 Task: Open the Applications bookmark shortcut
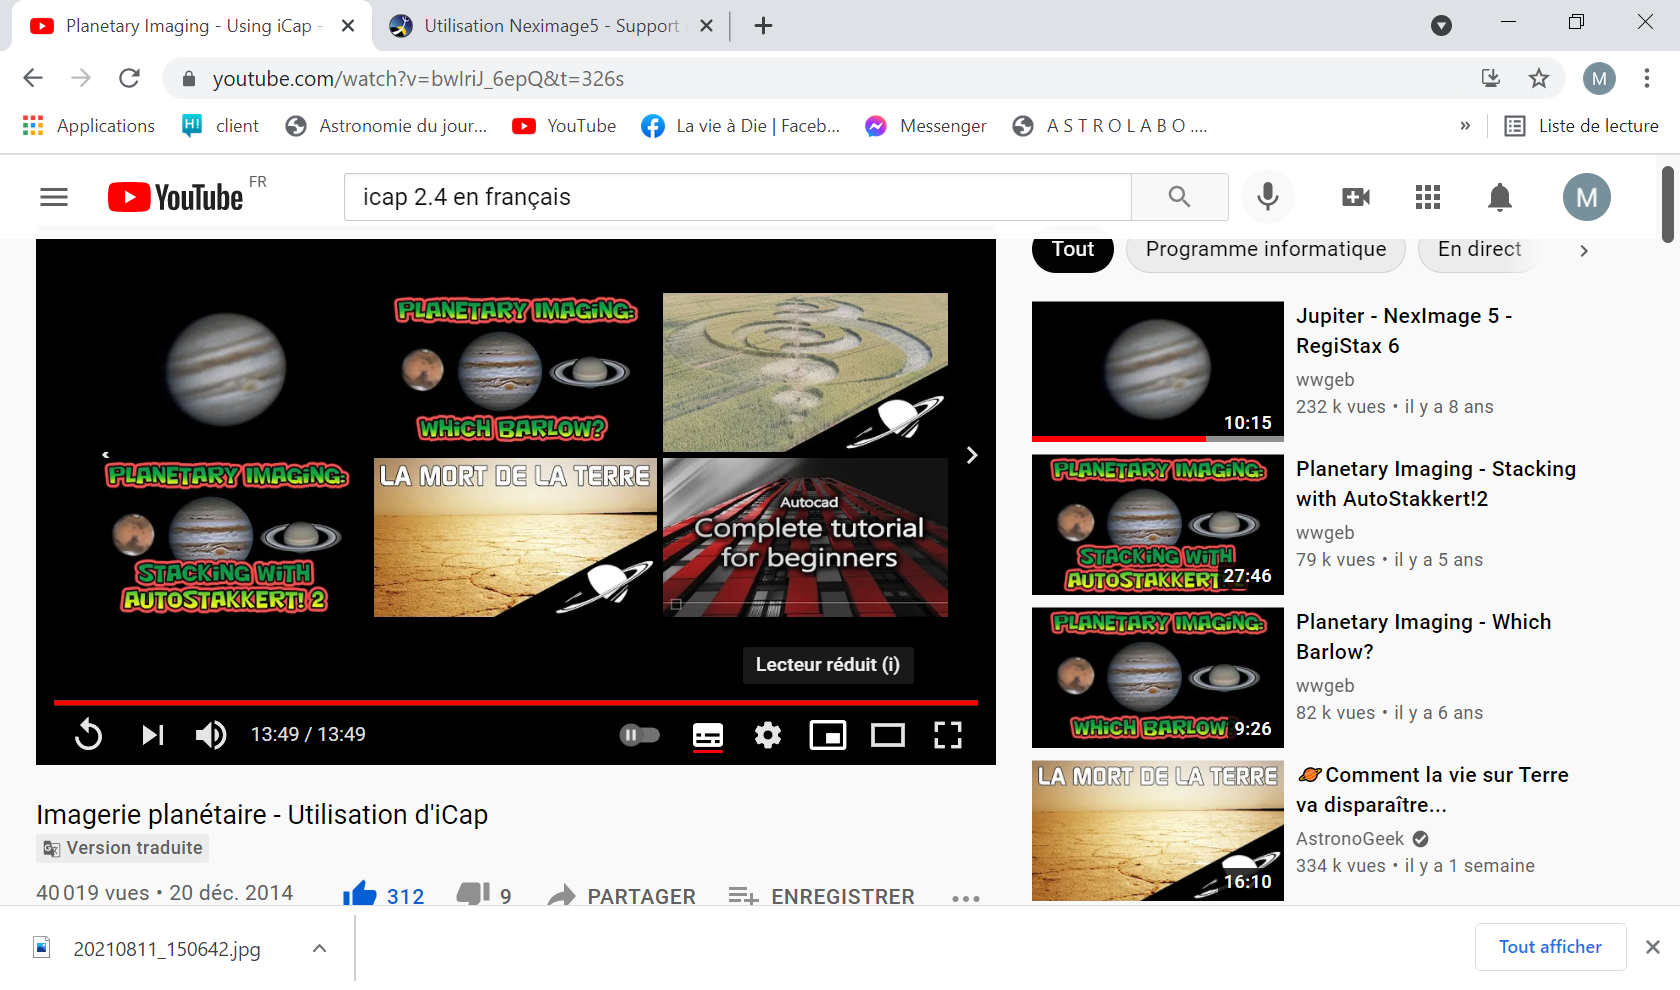(88, 126)
